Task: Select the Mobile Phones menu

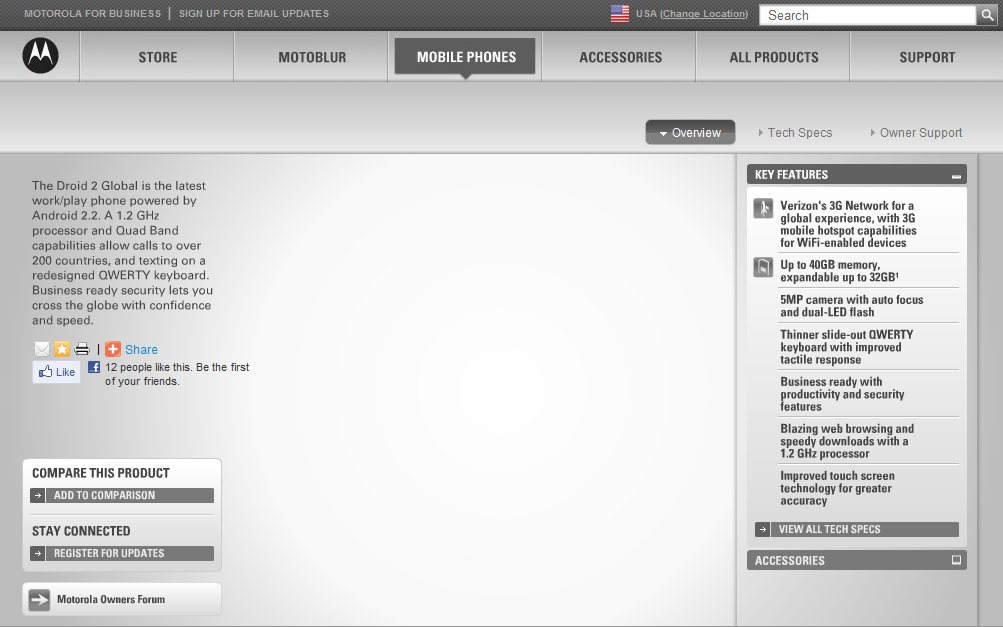Action: pyautogui.click(x=466, y=57)
